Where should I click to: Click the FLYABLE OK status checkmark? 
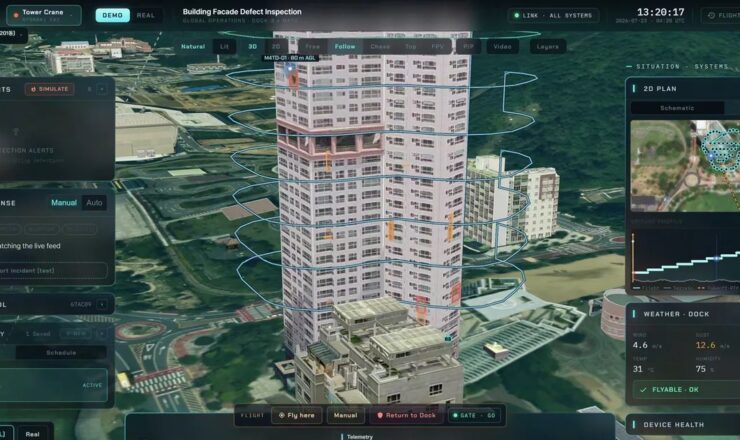[643, 389]
